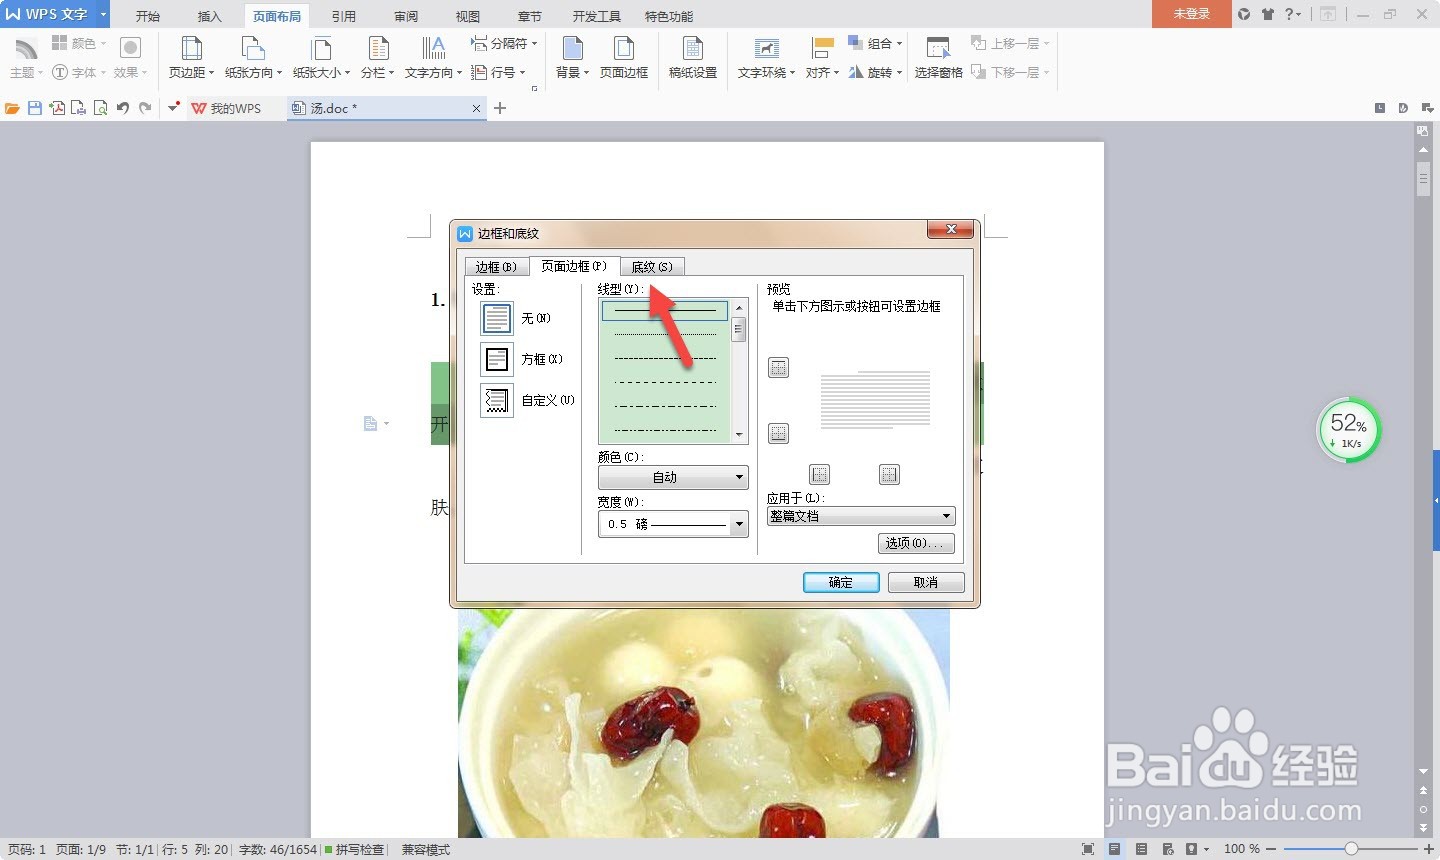Click the zoom slider handle
This screenshot has width=1440, height=860.
(1351, 848)
